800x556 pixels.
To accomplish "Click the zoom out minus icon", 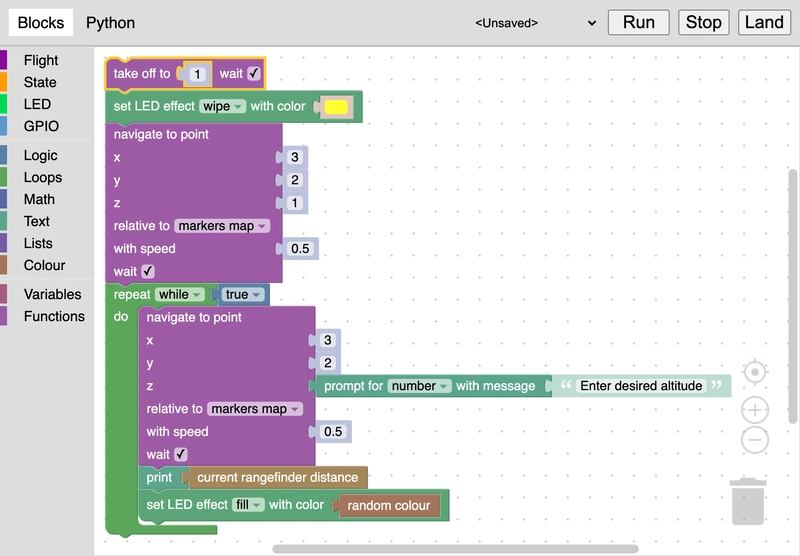I will pyautogui.click(x=755, y=440).
